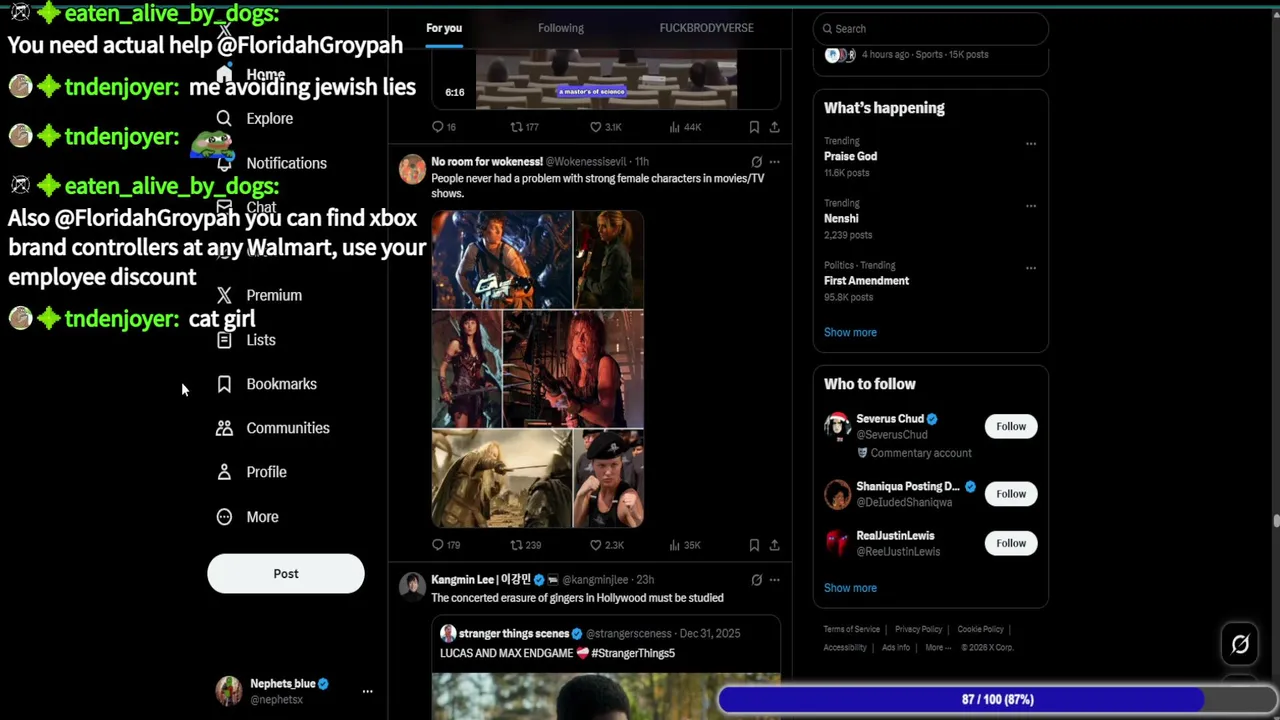This screenshot has width=1280, height=720.
Task: Focus the Search input field
Action: [931, 29]
